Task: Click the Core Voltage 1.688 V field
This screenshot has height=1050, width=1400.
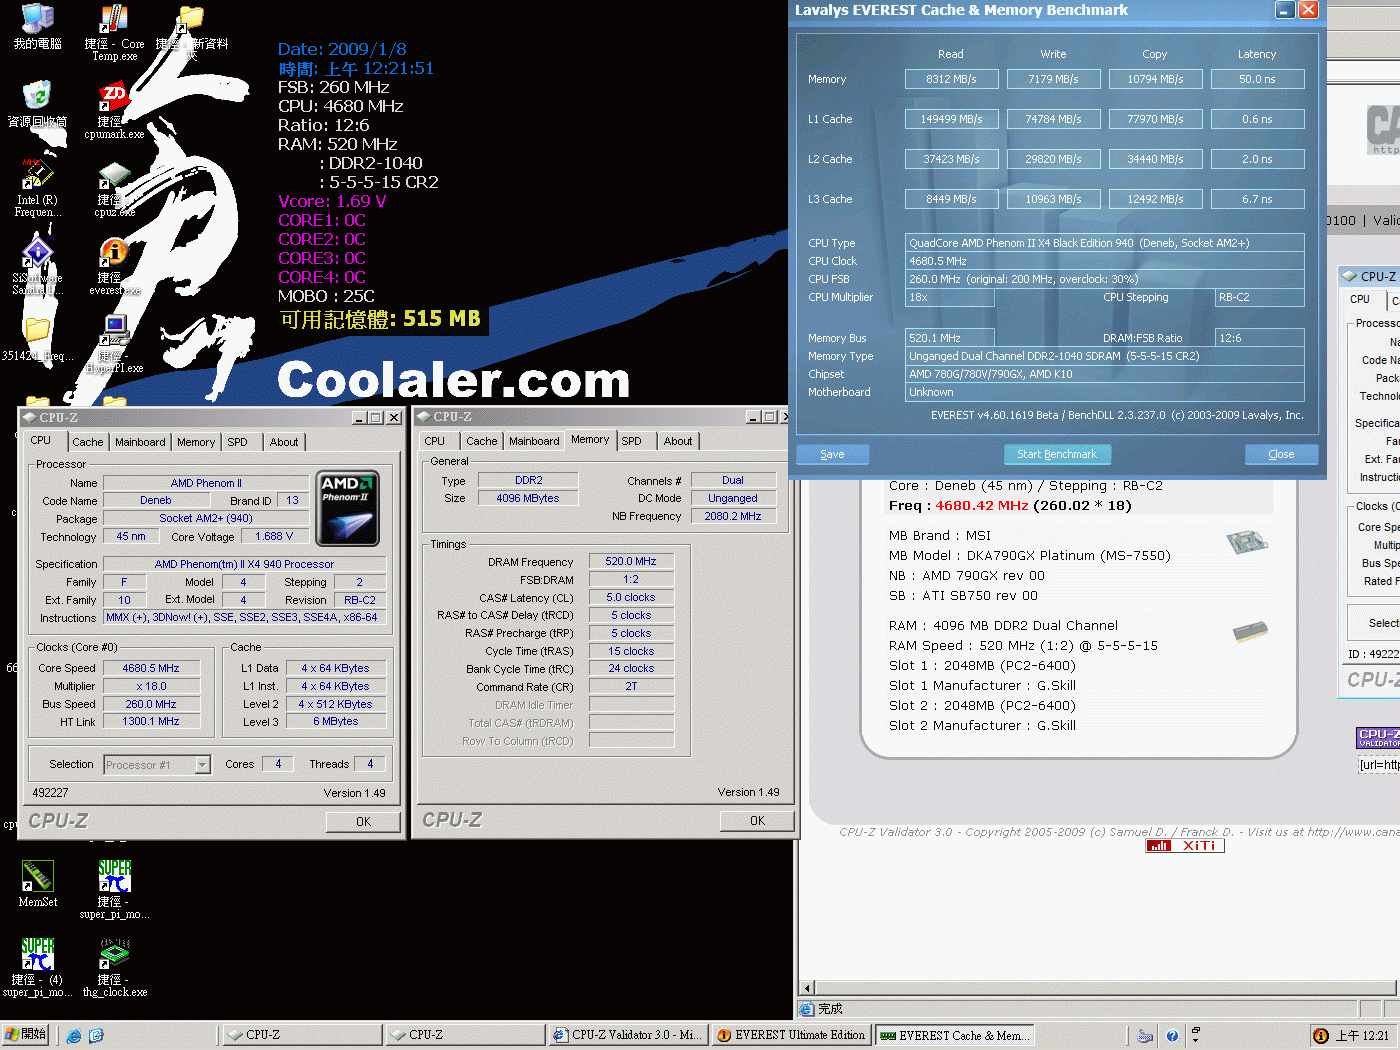Action: pyautogui.click(x=274, y=536)
